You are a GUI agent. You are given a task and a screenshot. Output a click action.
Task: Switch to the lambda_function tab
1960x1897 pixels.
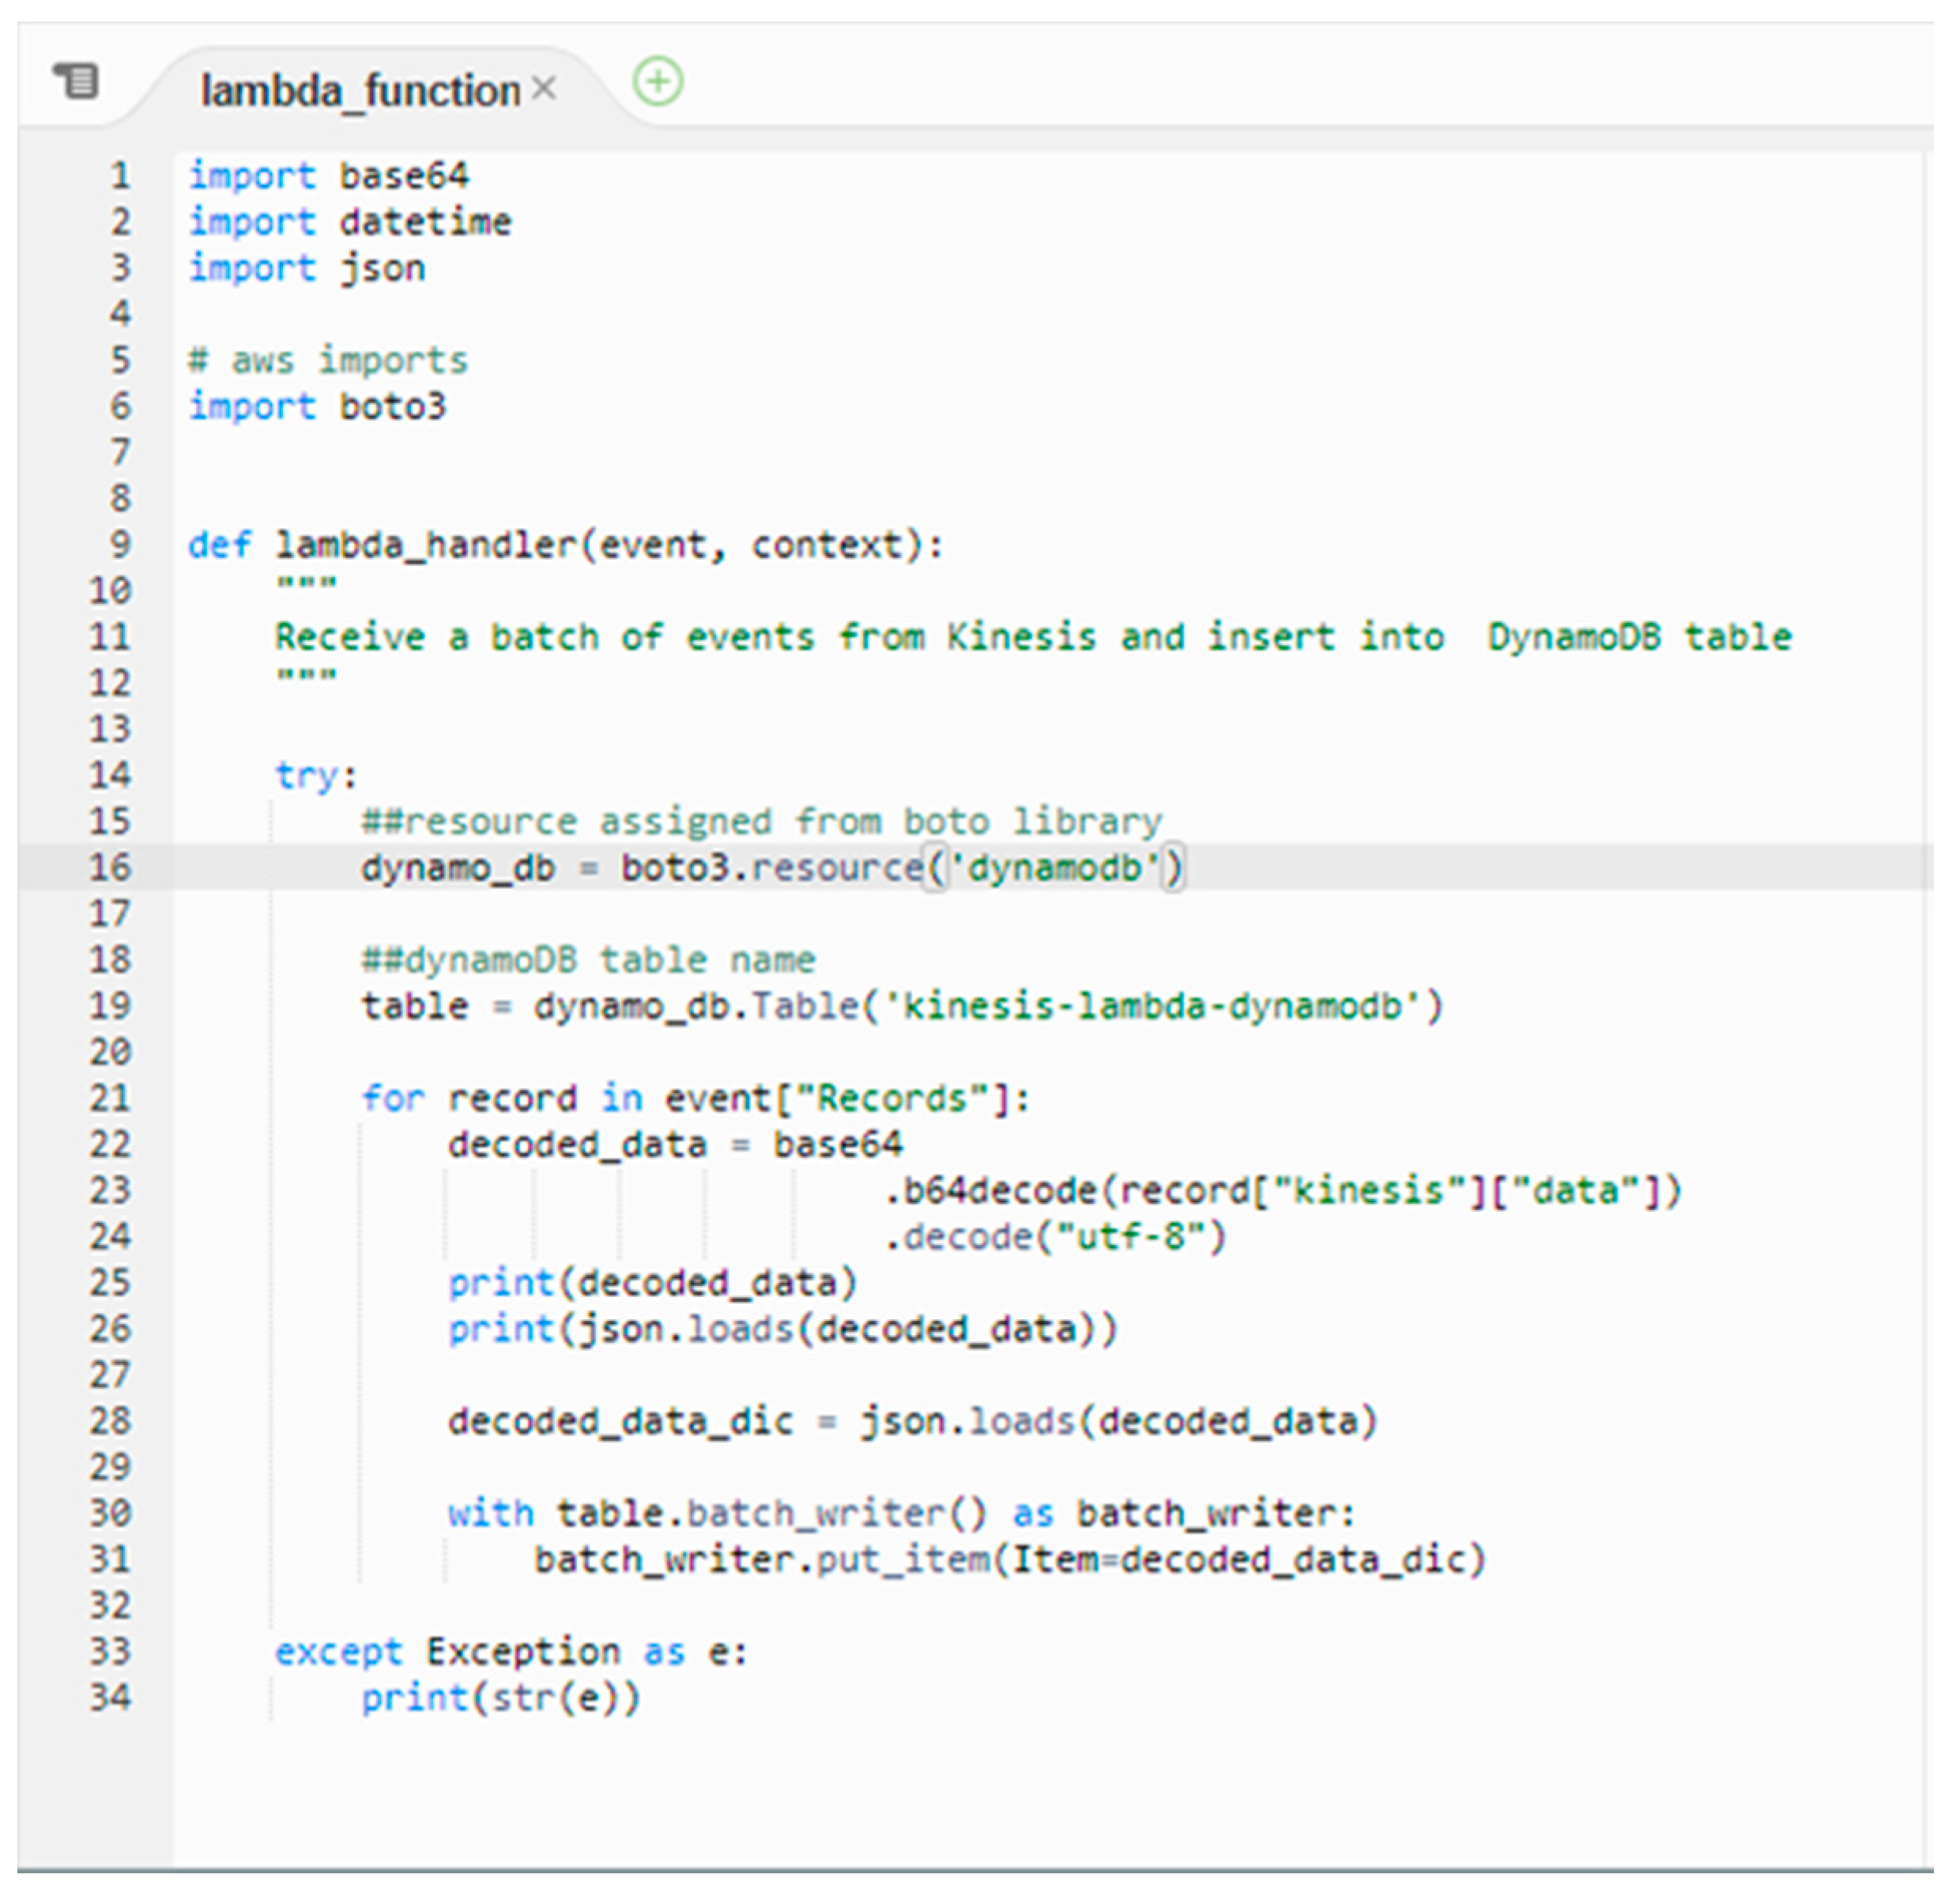pyautogui.click(x=360, y=91)
